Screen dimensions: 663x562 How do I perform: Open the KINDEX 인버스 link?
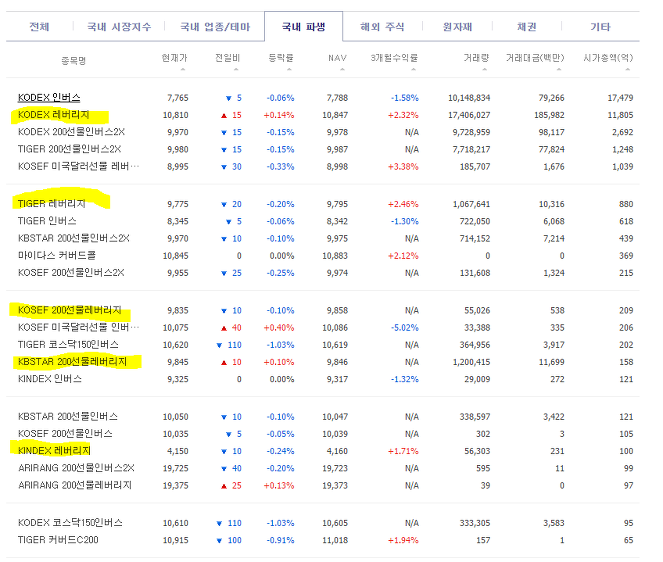pos(49,379)
